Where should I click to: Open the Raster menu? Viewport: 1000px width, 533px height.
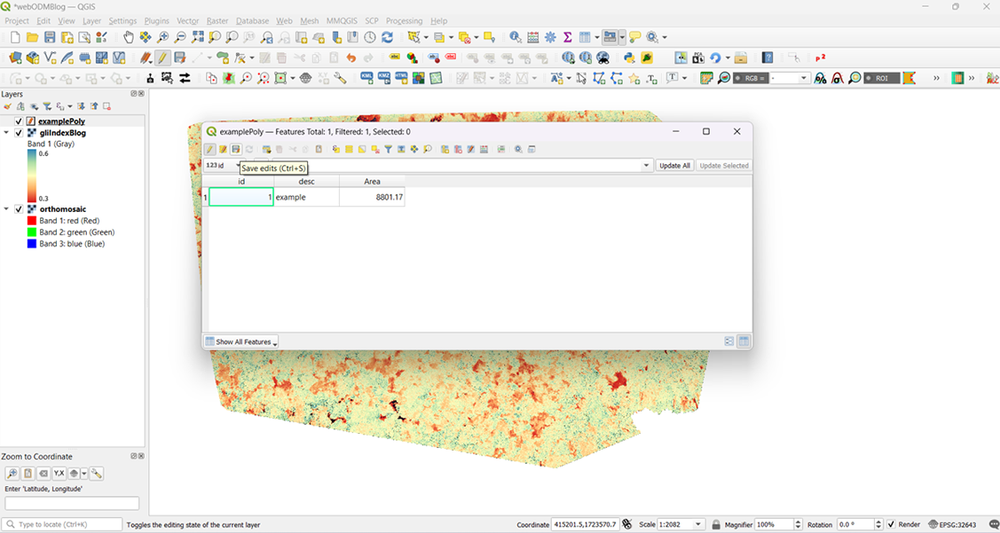[x=217, y=20]
